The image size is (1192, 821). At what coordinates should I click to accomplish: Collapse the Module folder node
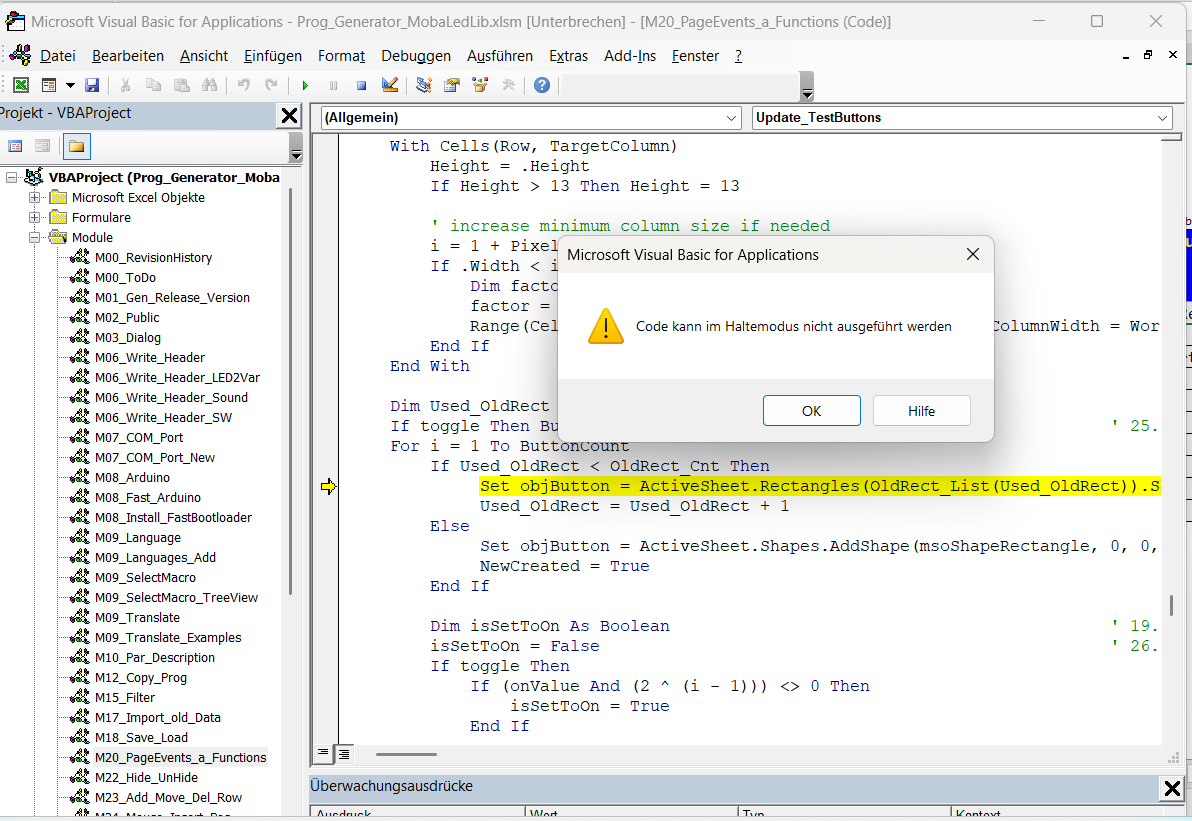[35, 237]
